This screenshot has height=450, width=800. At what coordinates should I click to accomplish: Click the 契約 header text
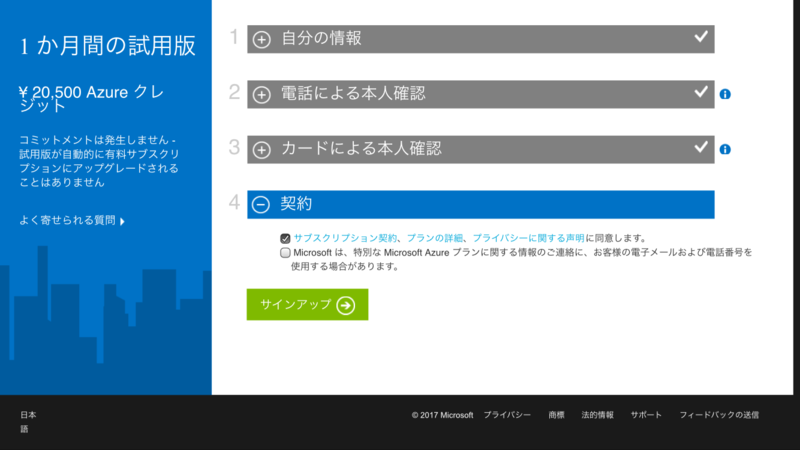[x=296, y=204]
